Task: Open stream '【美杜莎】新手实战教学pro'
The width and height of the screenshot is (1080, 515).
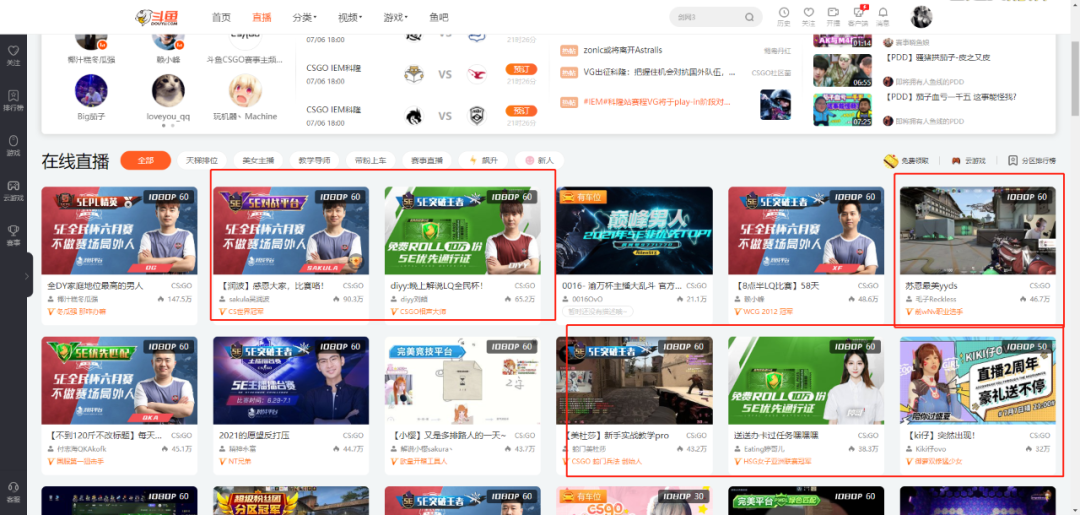Action: [615, 435]
